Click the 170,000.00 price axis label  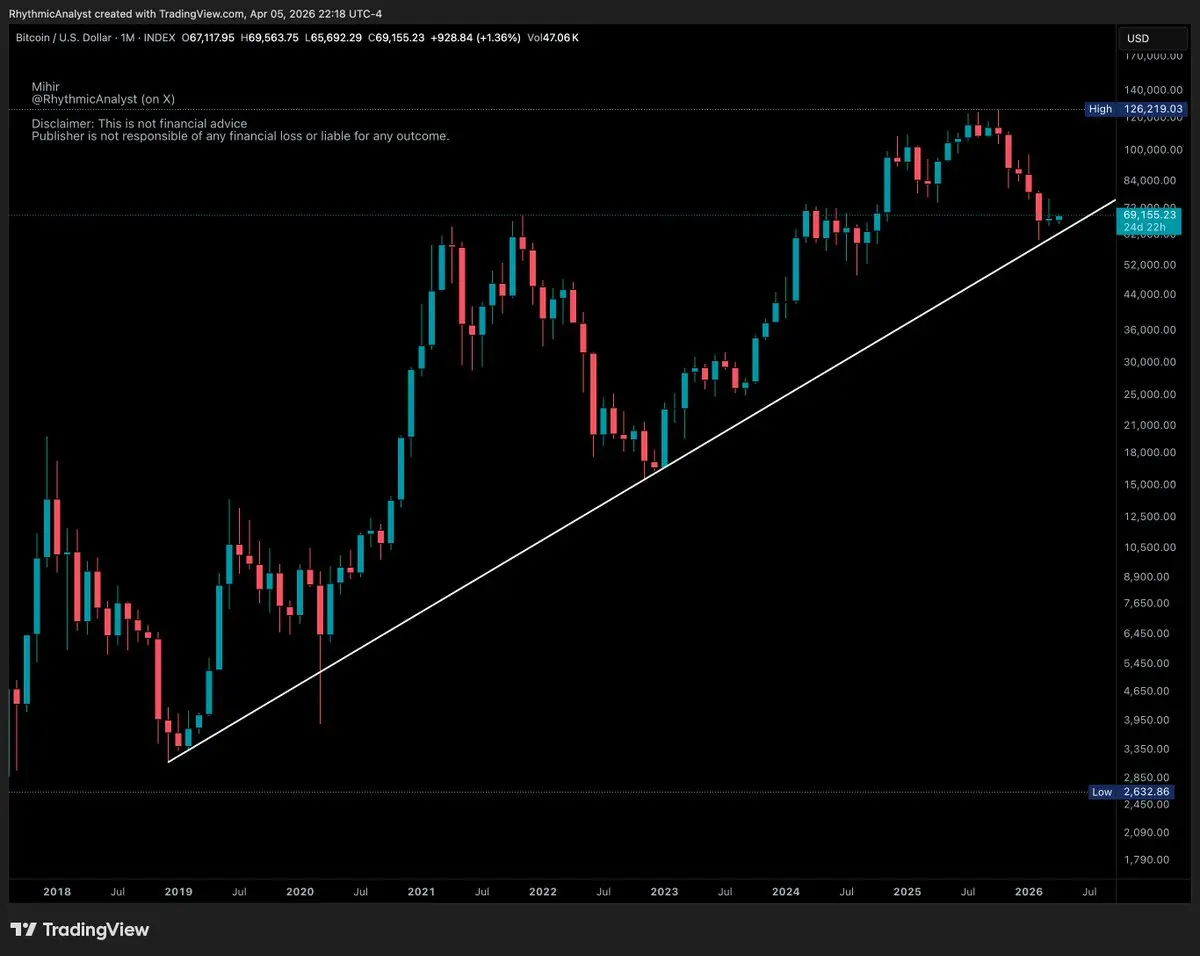tap(1153, 58)
